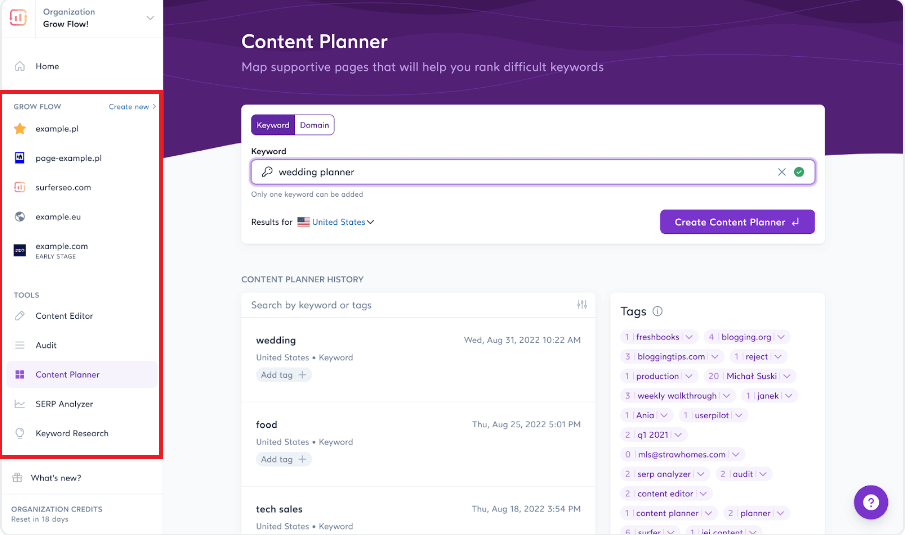
Task: Click the search by keyword or tags field
Action: point(410,305)
